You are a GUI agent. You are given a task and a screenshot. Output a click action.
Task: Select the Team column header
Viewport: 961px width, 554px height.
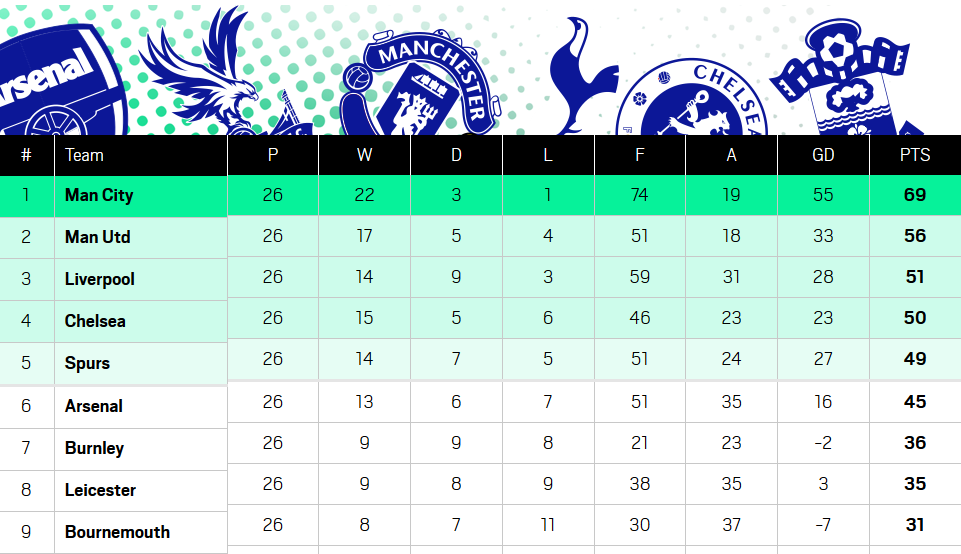[x=85, y=155]
